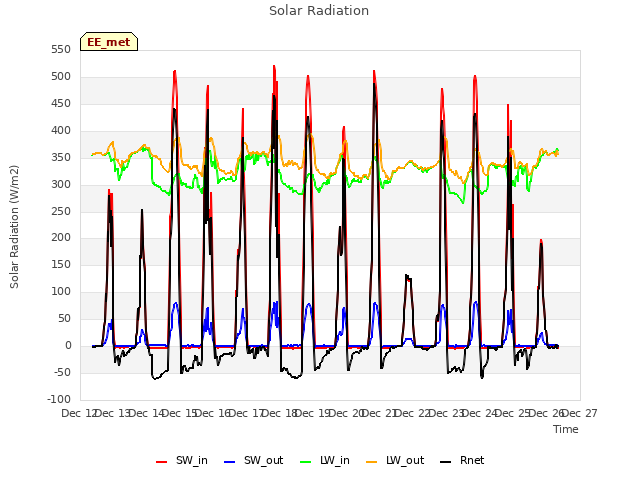The height and width of the screenshot is (480, 640).
Task: Click the 350 y-axis tick label
Action: (61, 158)
